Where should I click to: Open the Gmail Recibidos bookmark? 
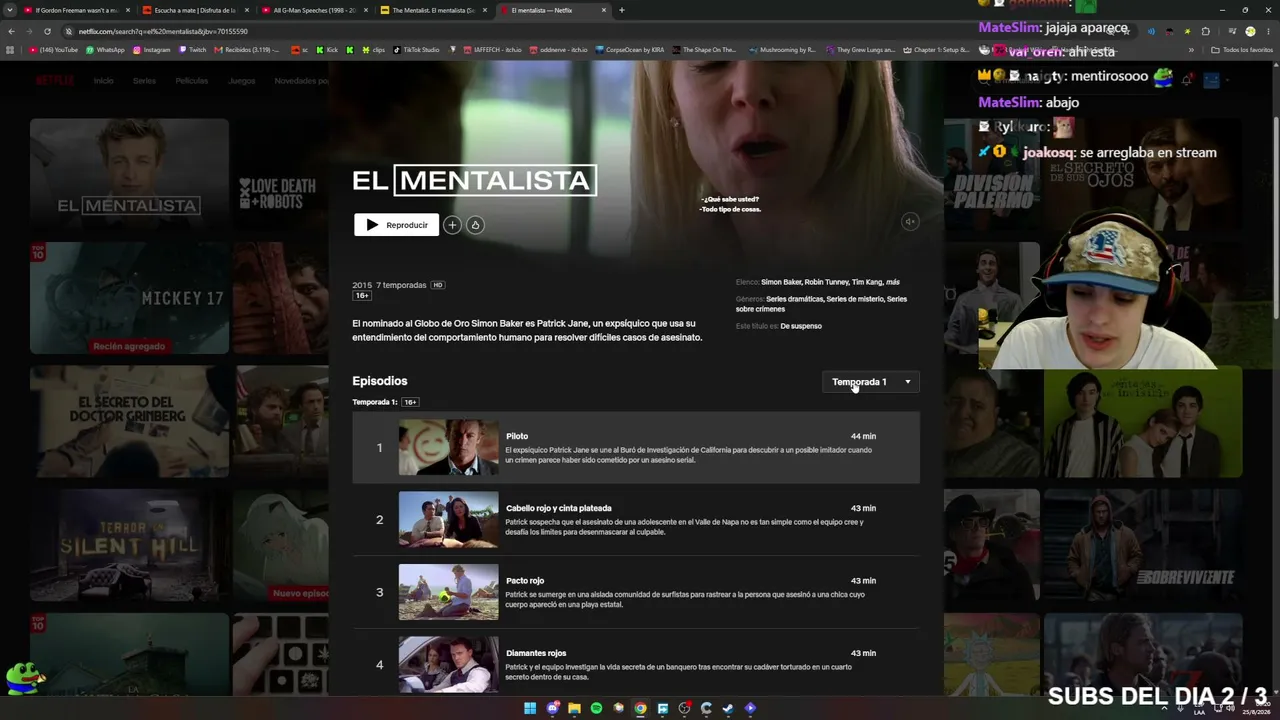247,50
